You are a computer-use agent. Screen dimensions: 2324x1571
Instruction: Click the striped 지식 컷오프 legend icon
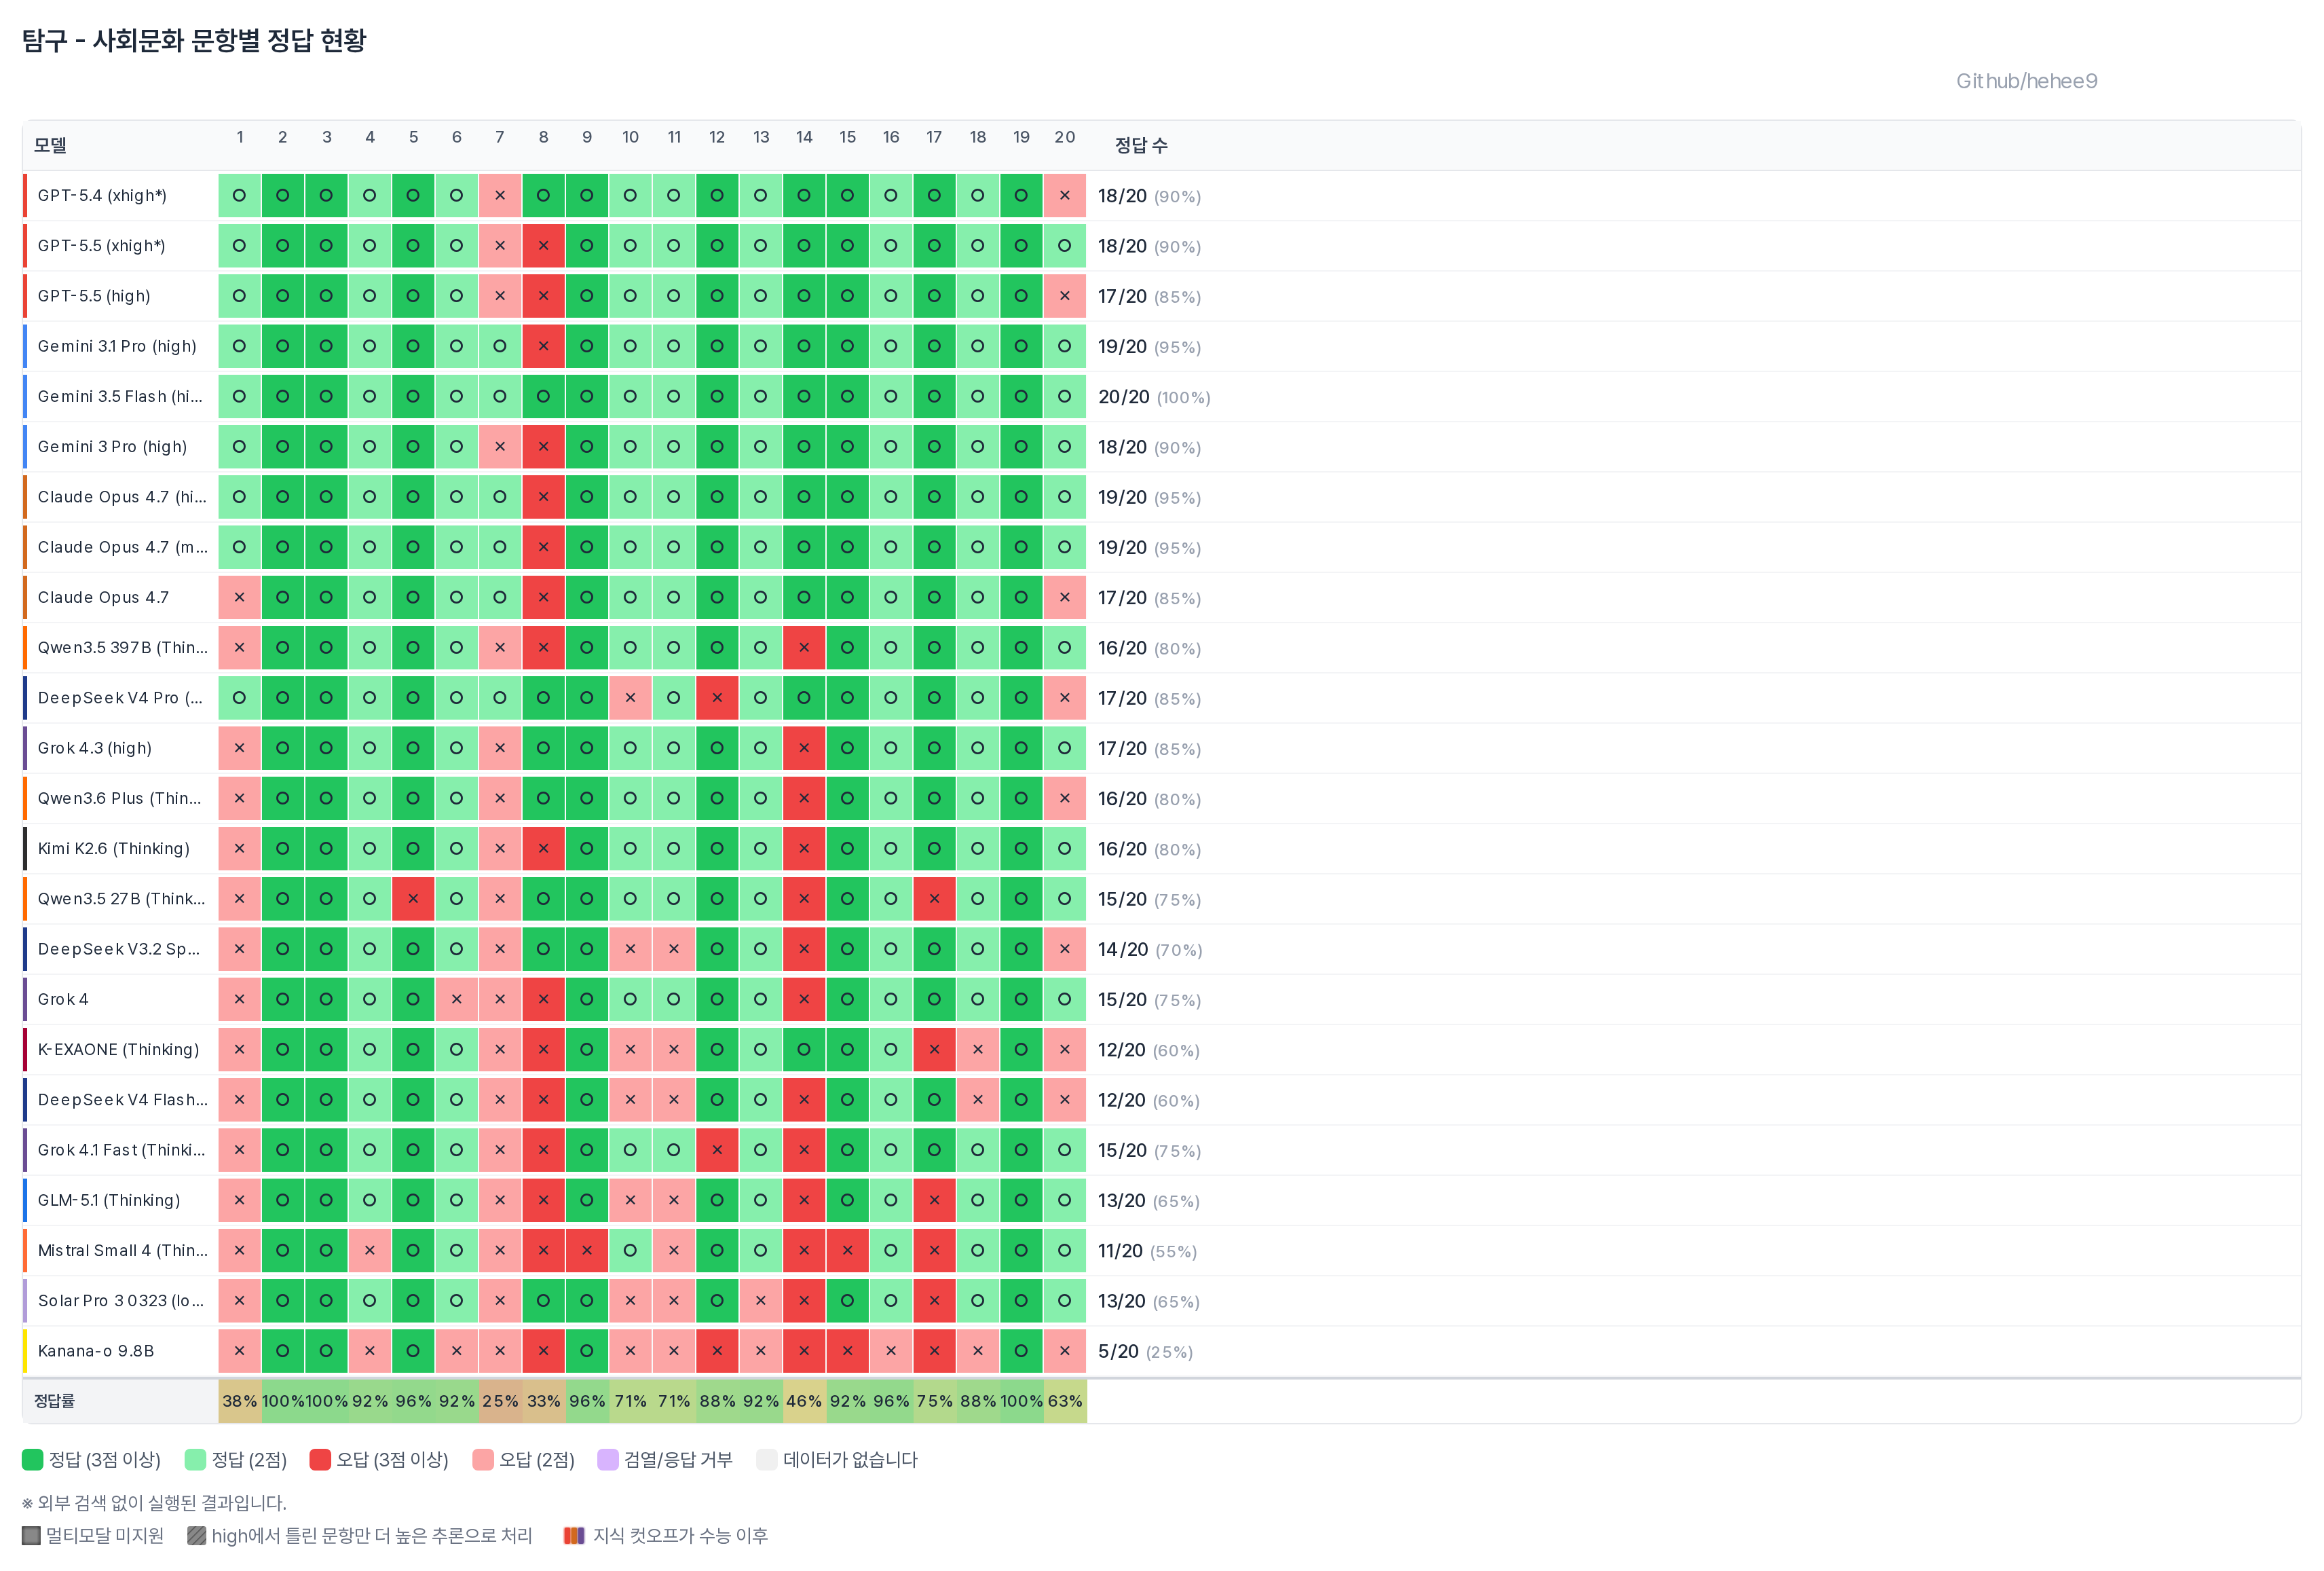click(x=574, y=1535)
